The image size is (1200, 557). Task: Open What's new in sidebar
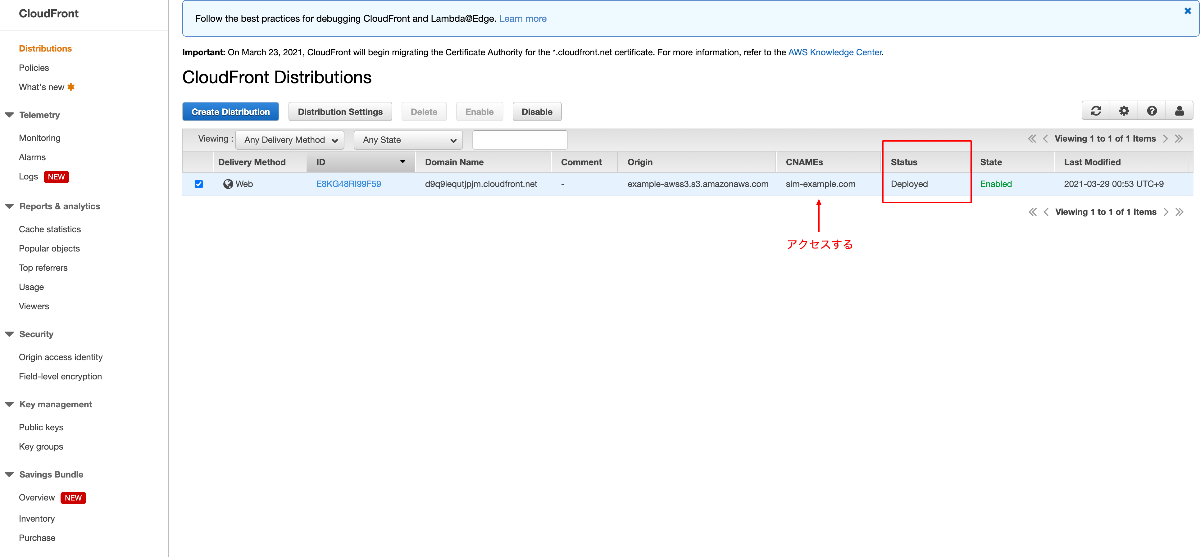click(x=41, y=87)
